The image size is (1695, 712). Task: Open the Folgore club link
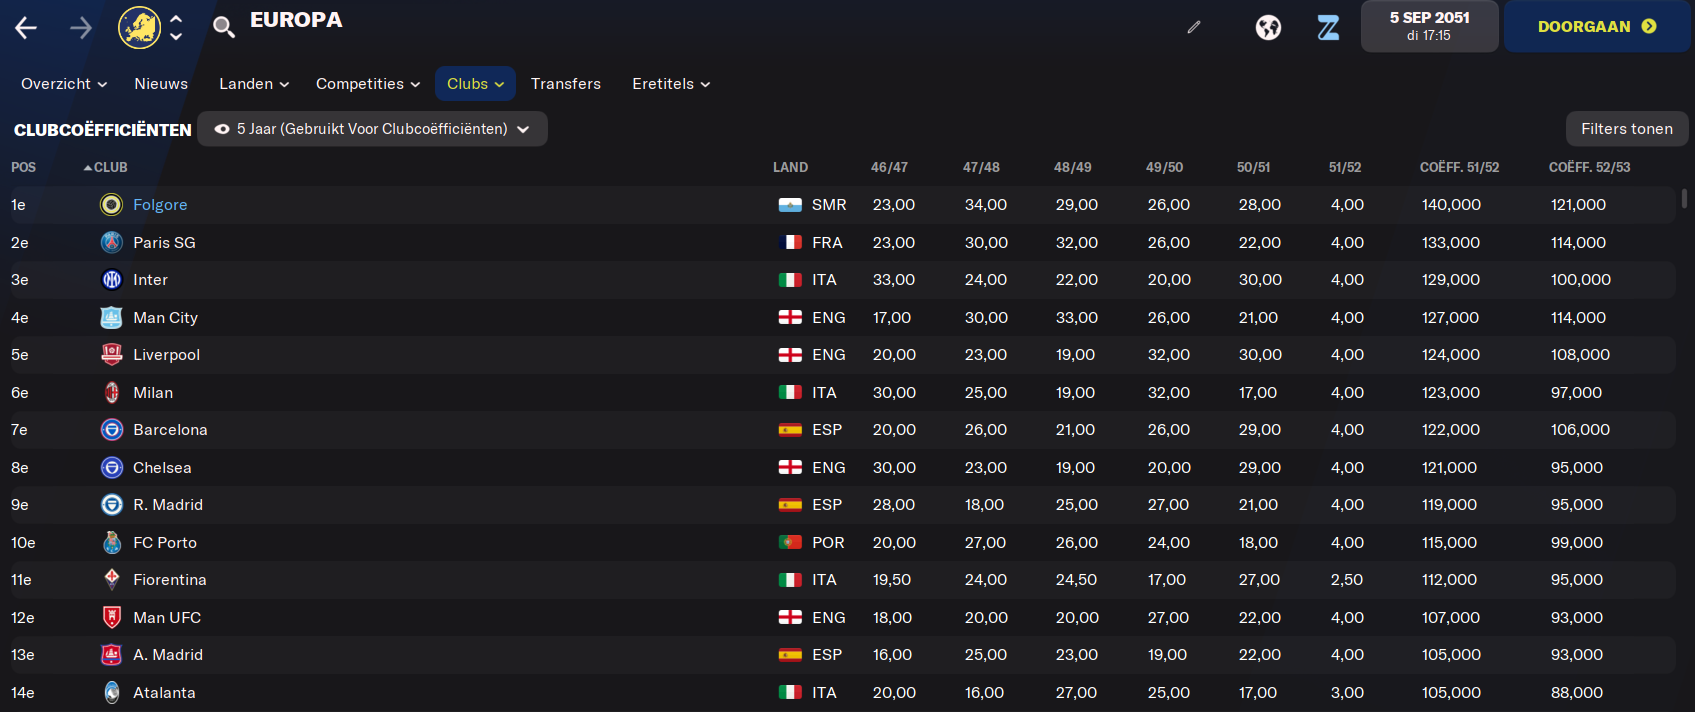160,205
